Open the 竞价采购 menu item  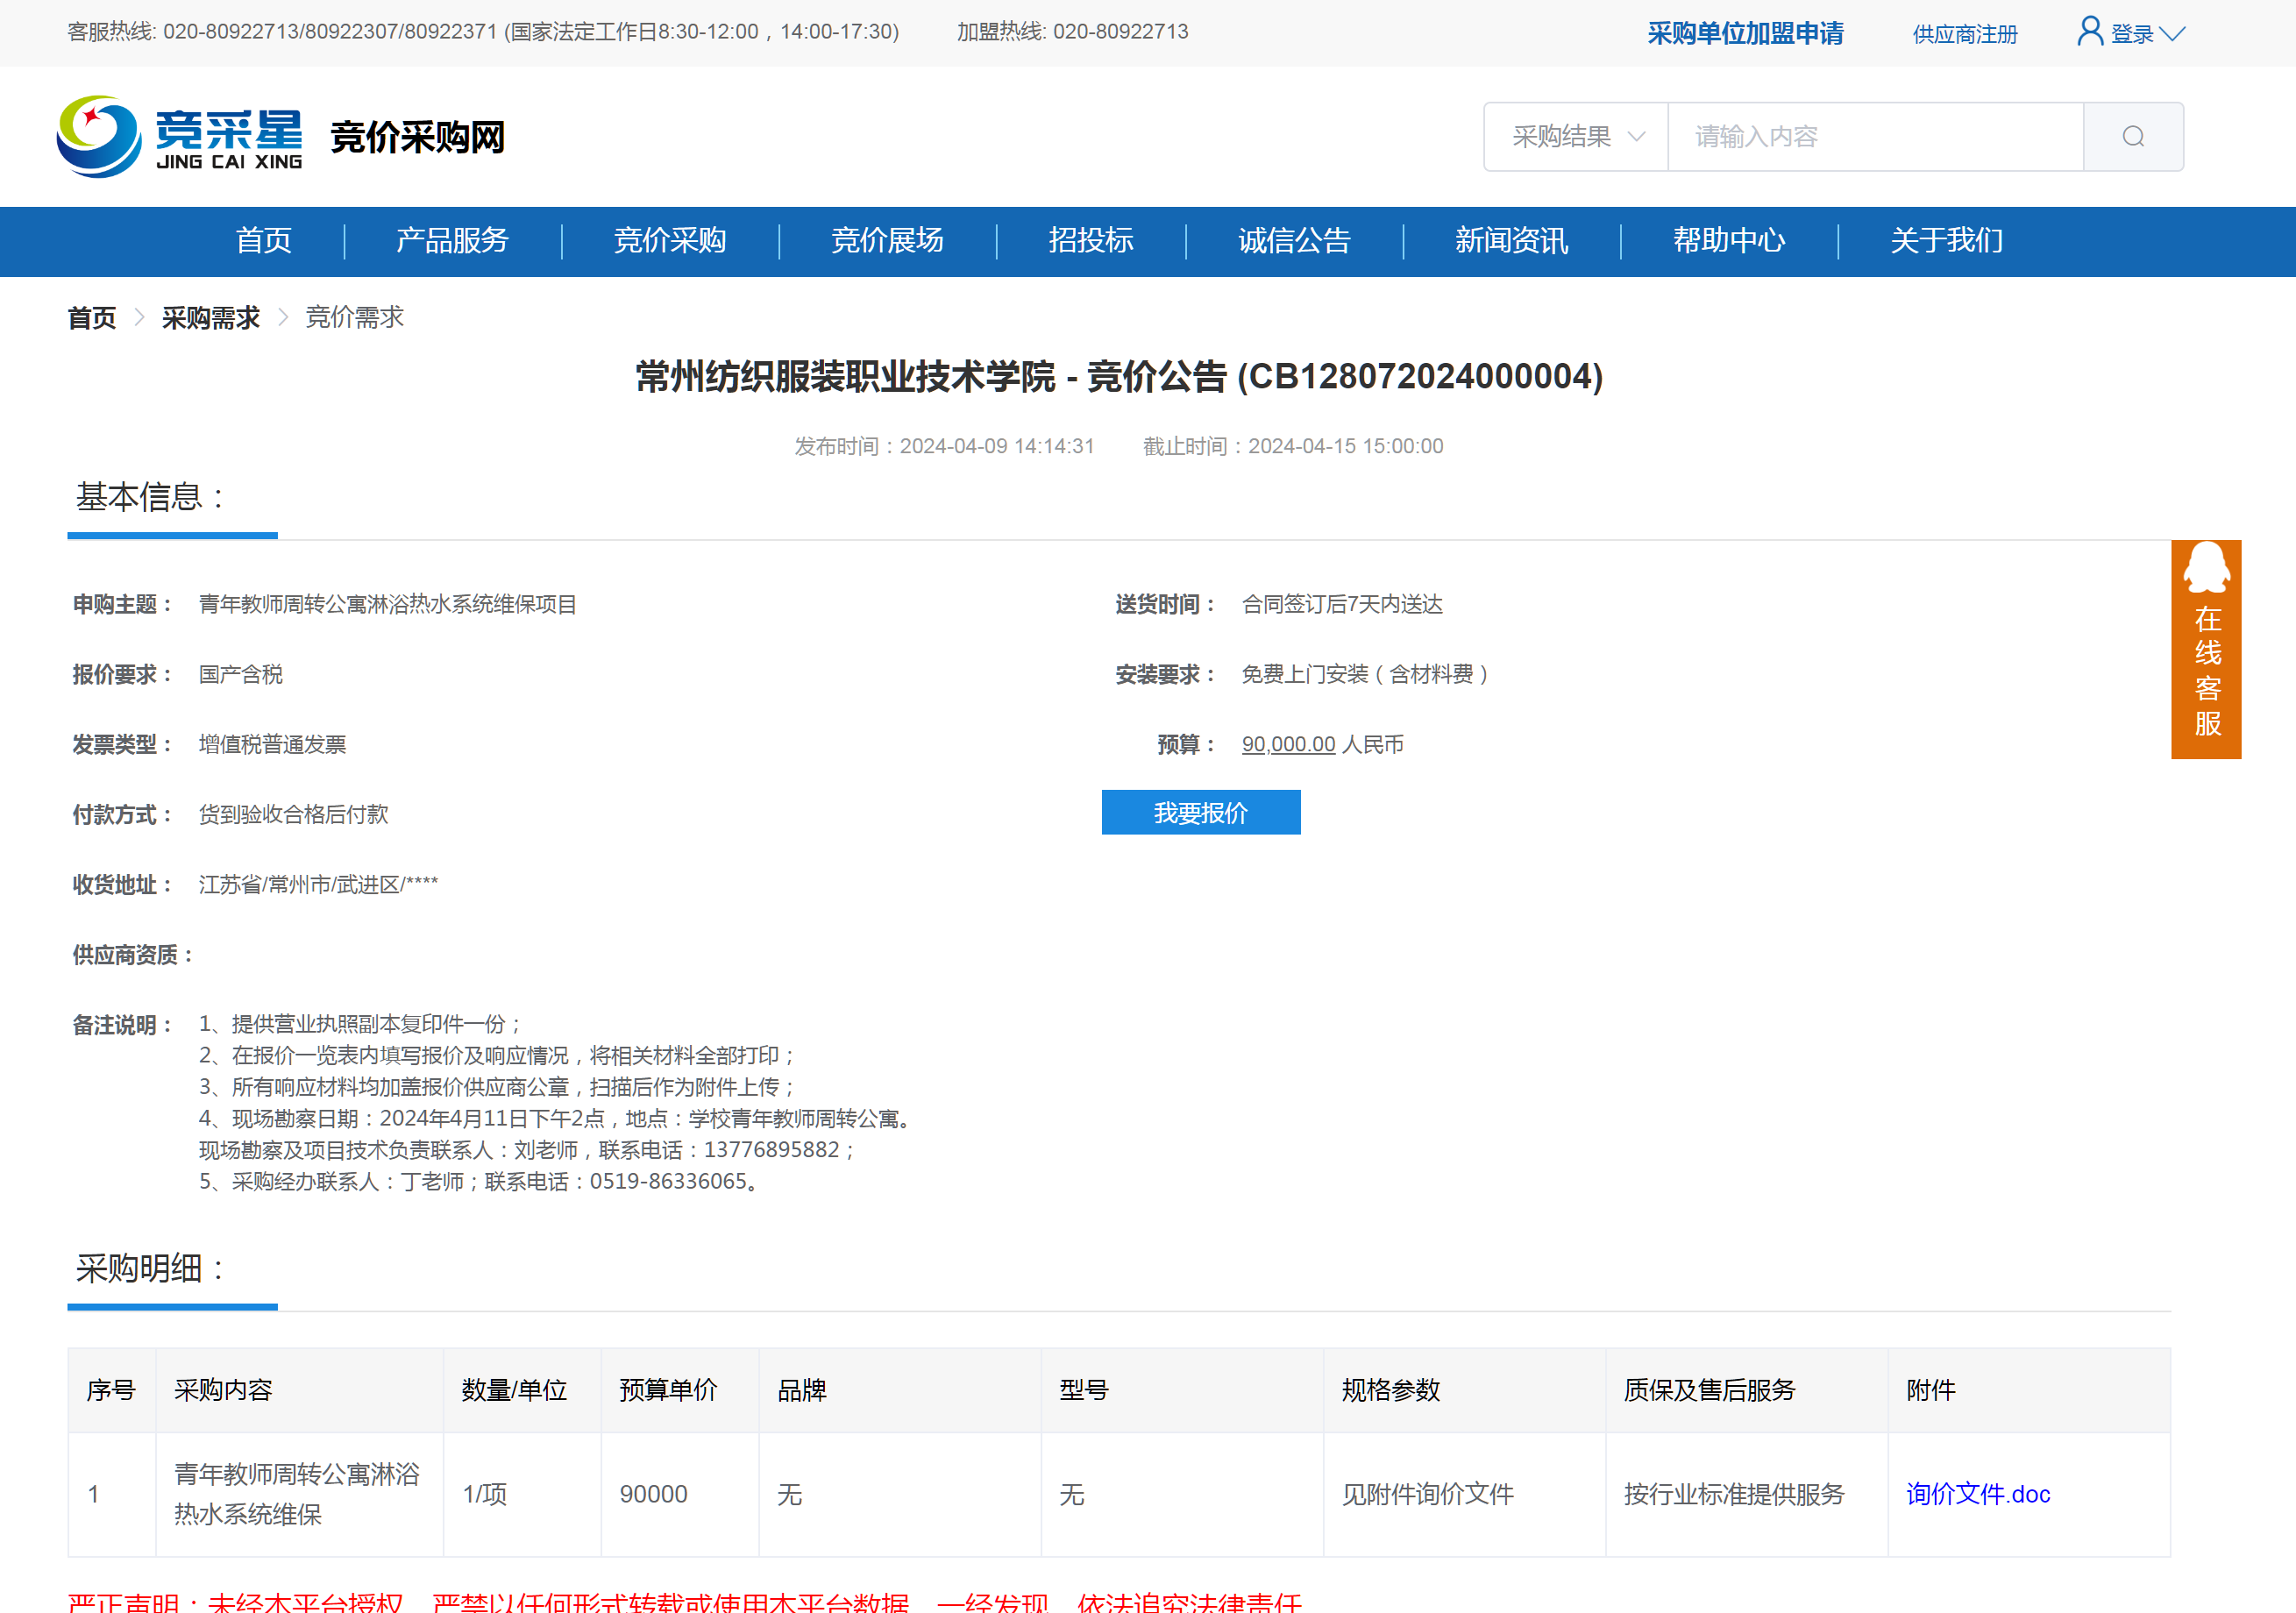tap(669, 241)
